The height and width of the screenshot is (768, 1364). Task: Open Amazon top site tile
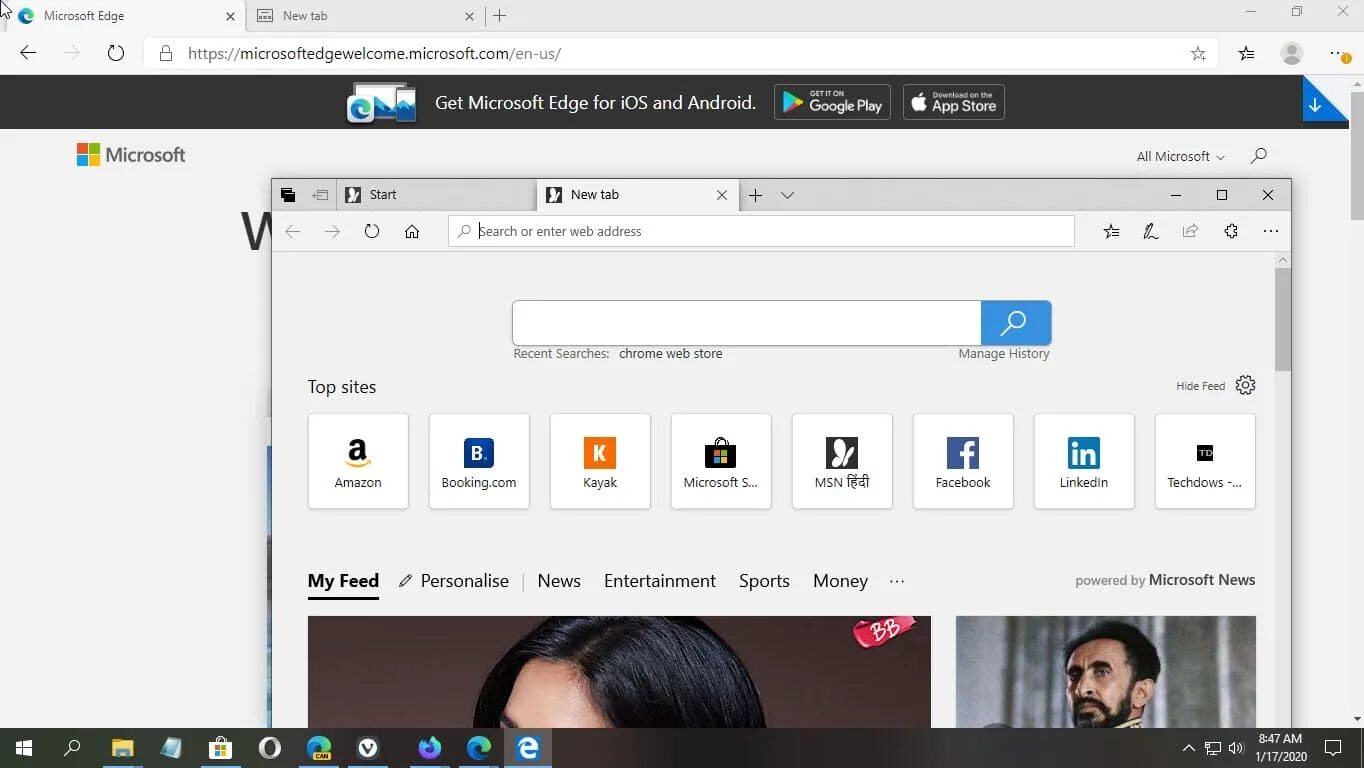click(x=358, y=461)
